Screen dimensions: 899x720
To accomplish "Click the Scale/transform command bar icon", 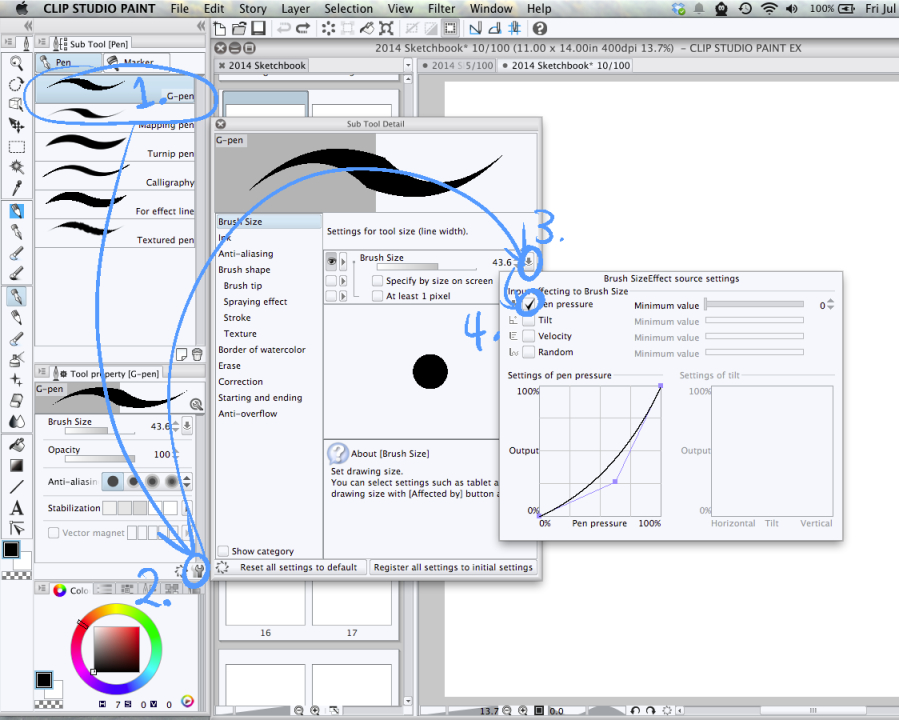I will tap(386, 28).
